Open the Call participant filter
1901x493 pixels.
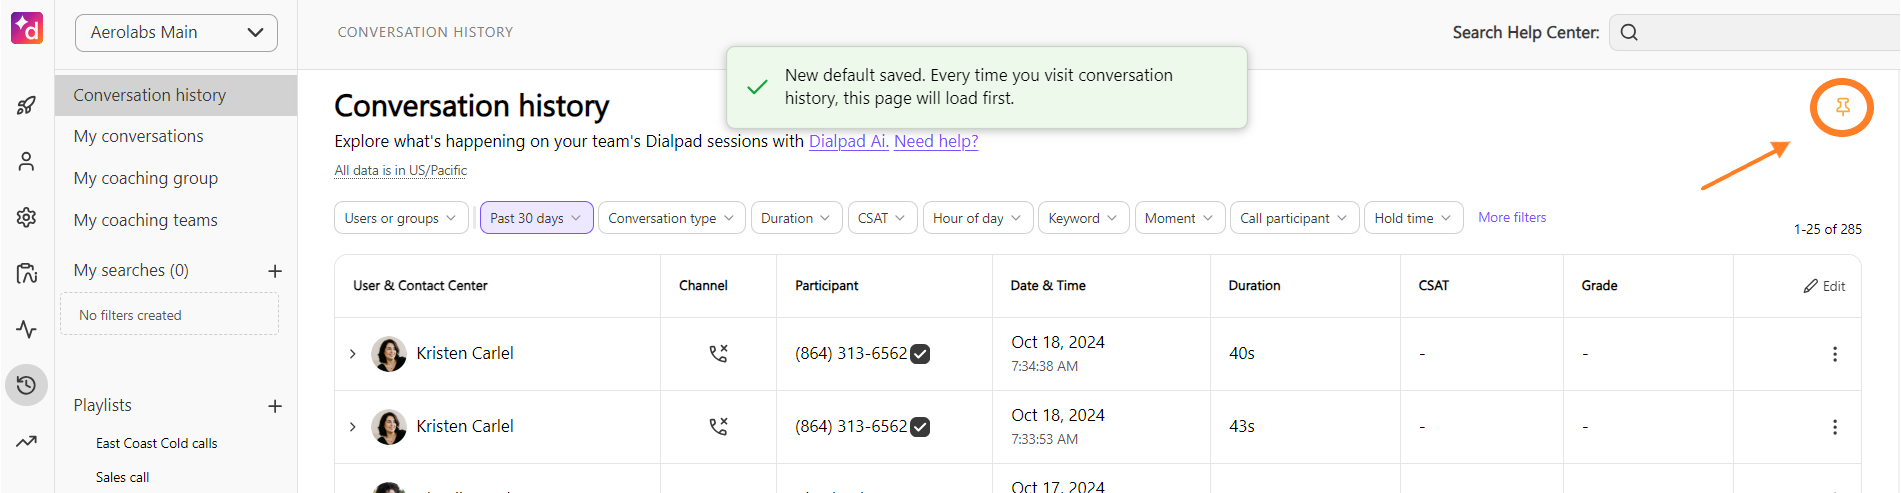(1294, 218)
